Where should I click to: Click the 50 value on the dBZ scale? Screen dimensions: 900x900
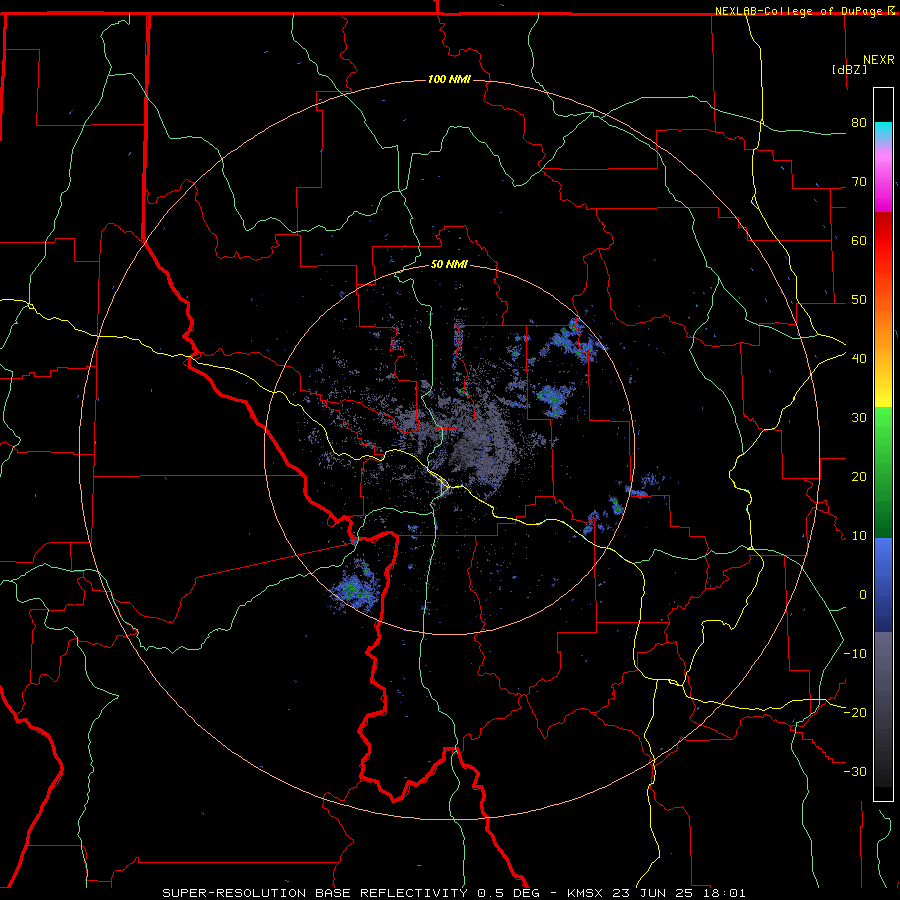[x=859, y=300]
